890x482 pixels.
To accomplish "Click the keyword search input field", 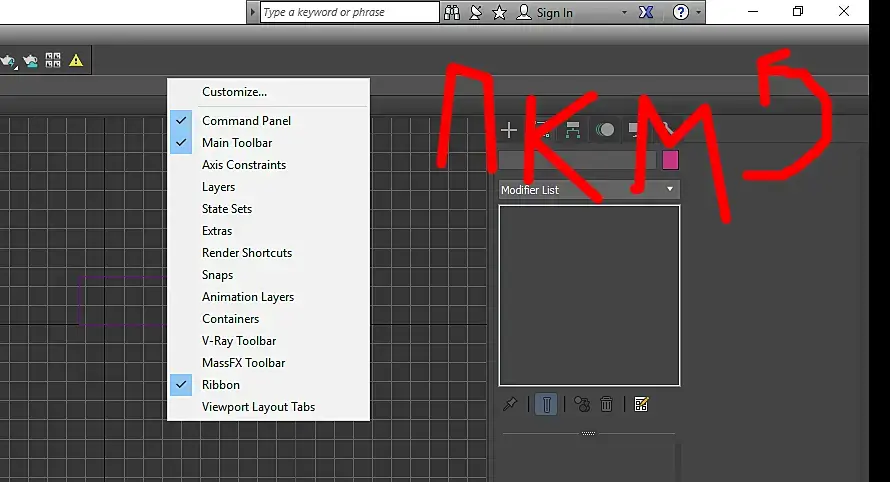I will 350,12.
